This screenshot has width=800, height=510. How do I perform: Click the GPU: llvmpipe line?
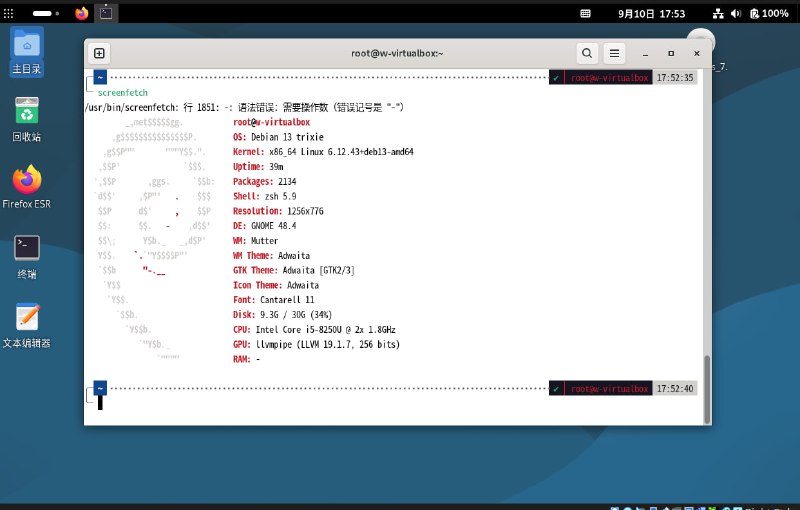(x=316, y=345)
